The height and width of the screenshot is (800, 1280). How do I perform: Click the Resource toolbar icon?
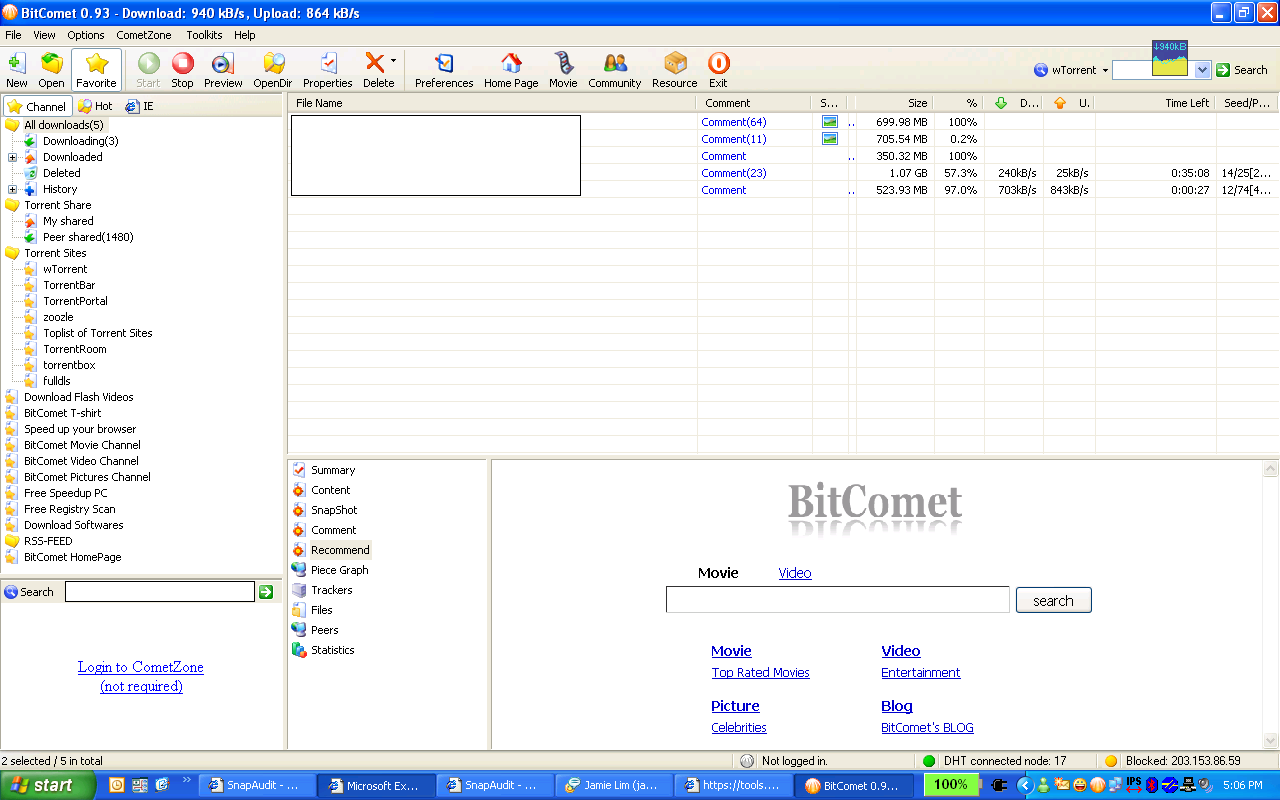[x=675, y=70]
